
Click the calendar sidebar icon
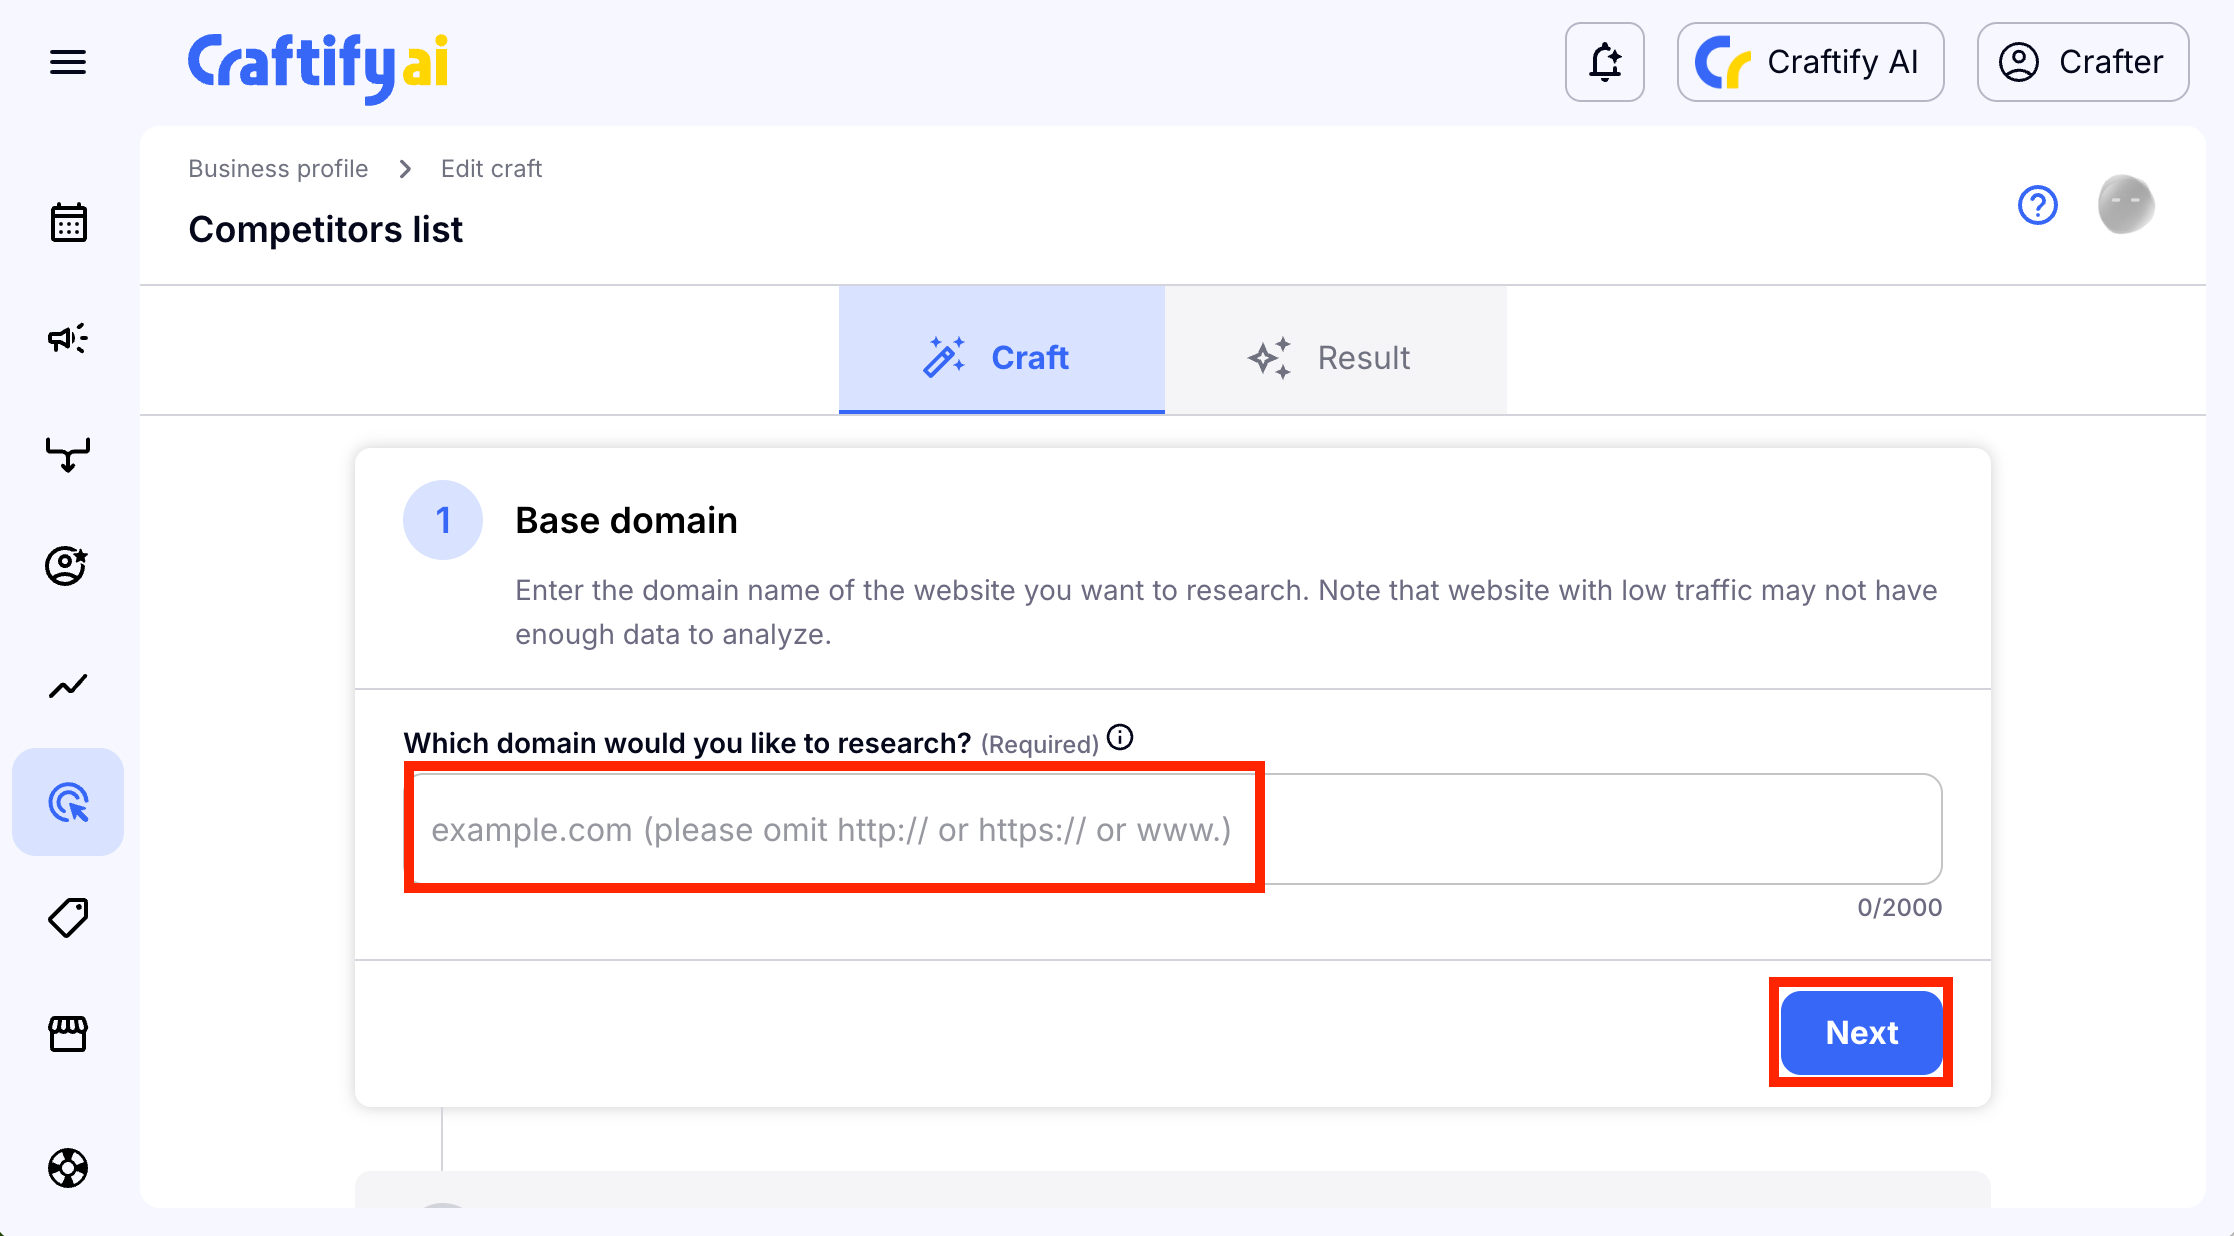(x=68, y=222)
